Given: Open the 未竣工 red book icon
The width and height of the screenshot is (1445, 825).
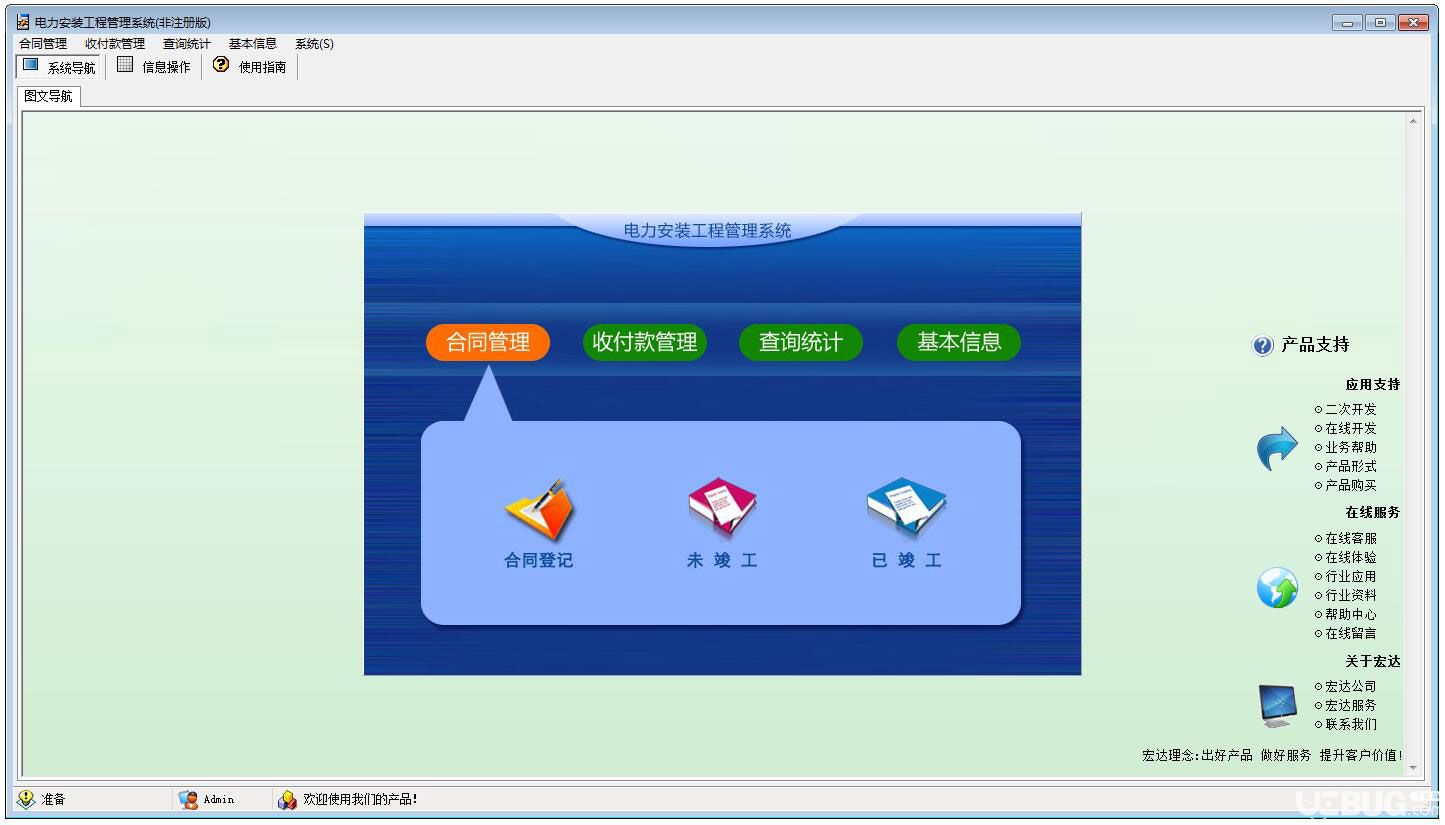Looking at the screenshot, I should (722, 507).
